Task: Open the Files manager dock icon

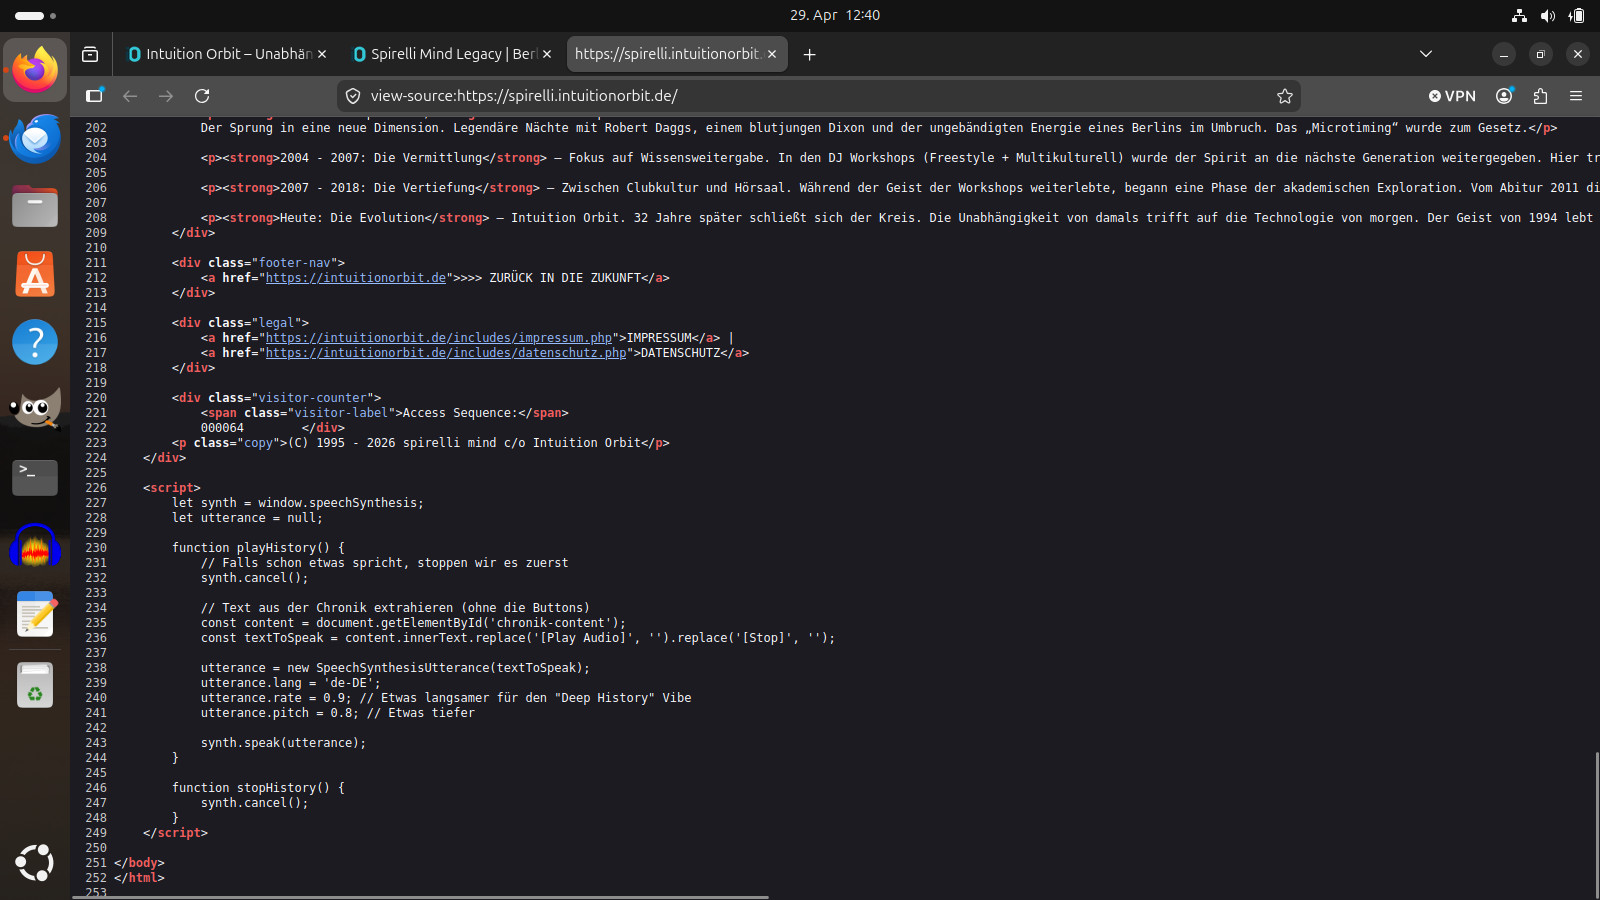Action: point(35,206)
